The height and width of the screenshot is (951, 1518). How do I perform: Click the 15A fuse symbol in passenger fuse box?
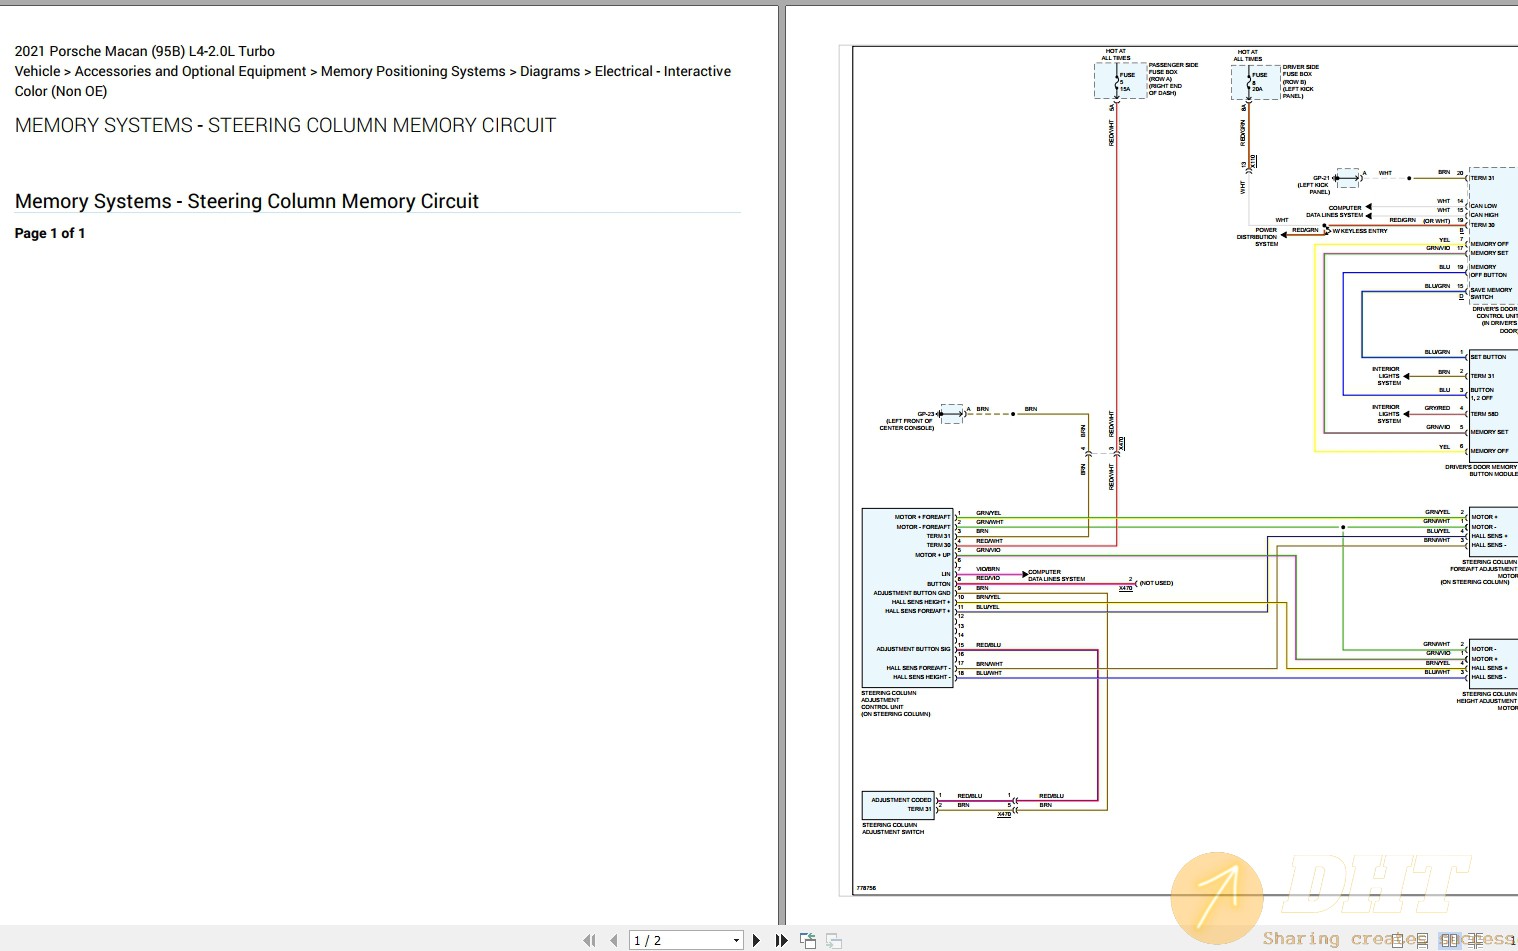point(1117,82)
